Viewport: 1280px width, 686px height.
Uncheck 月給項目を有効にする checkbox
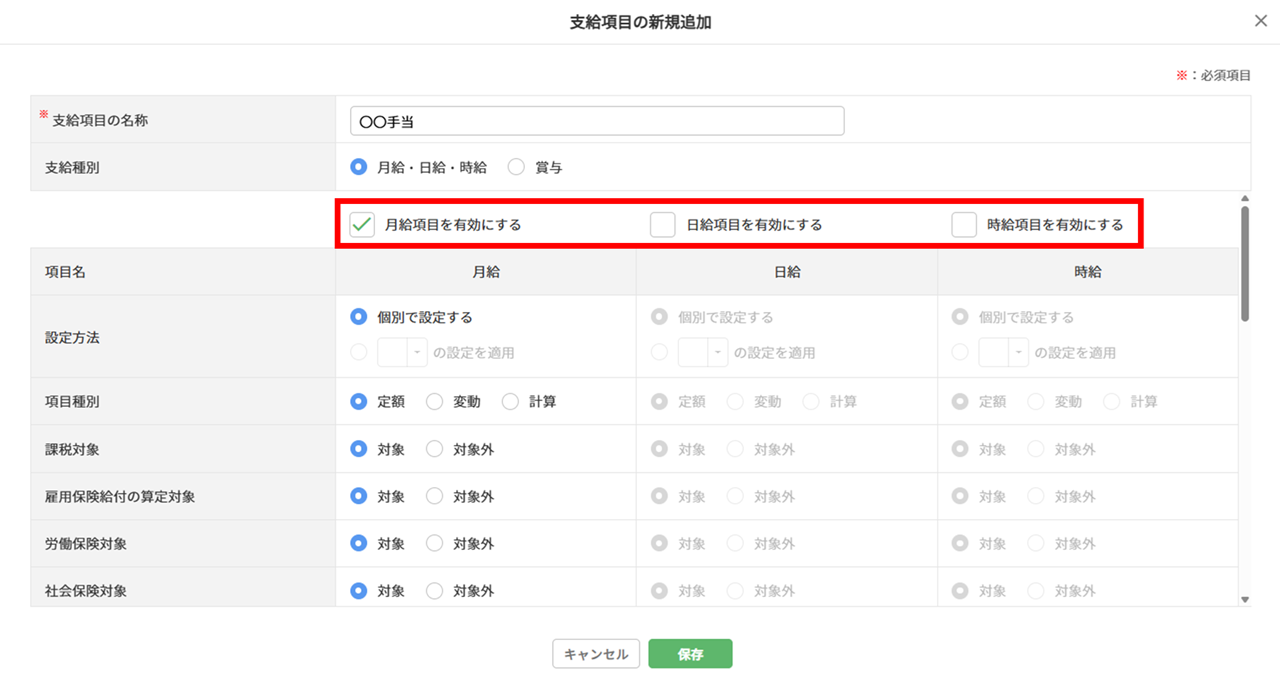point(362,225)
